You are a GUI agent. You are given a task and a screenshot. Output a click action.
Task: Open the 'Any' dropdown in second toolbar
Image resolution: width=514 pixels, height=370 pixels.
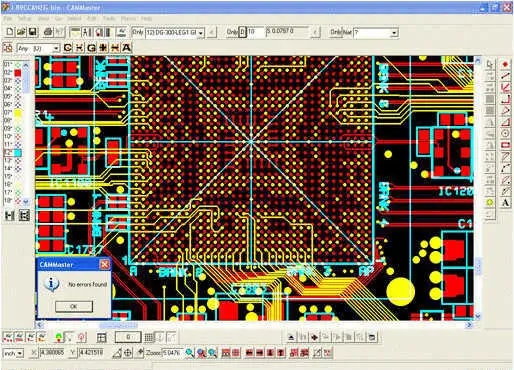[56, 49]
